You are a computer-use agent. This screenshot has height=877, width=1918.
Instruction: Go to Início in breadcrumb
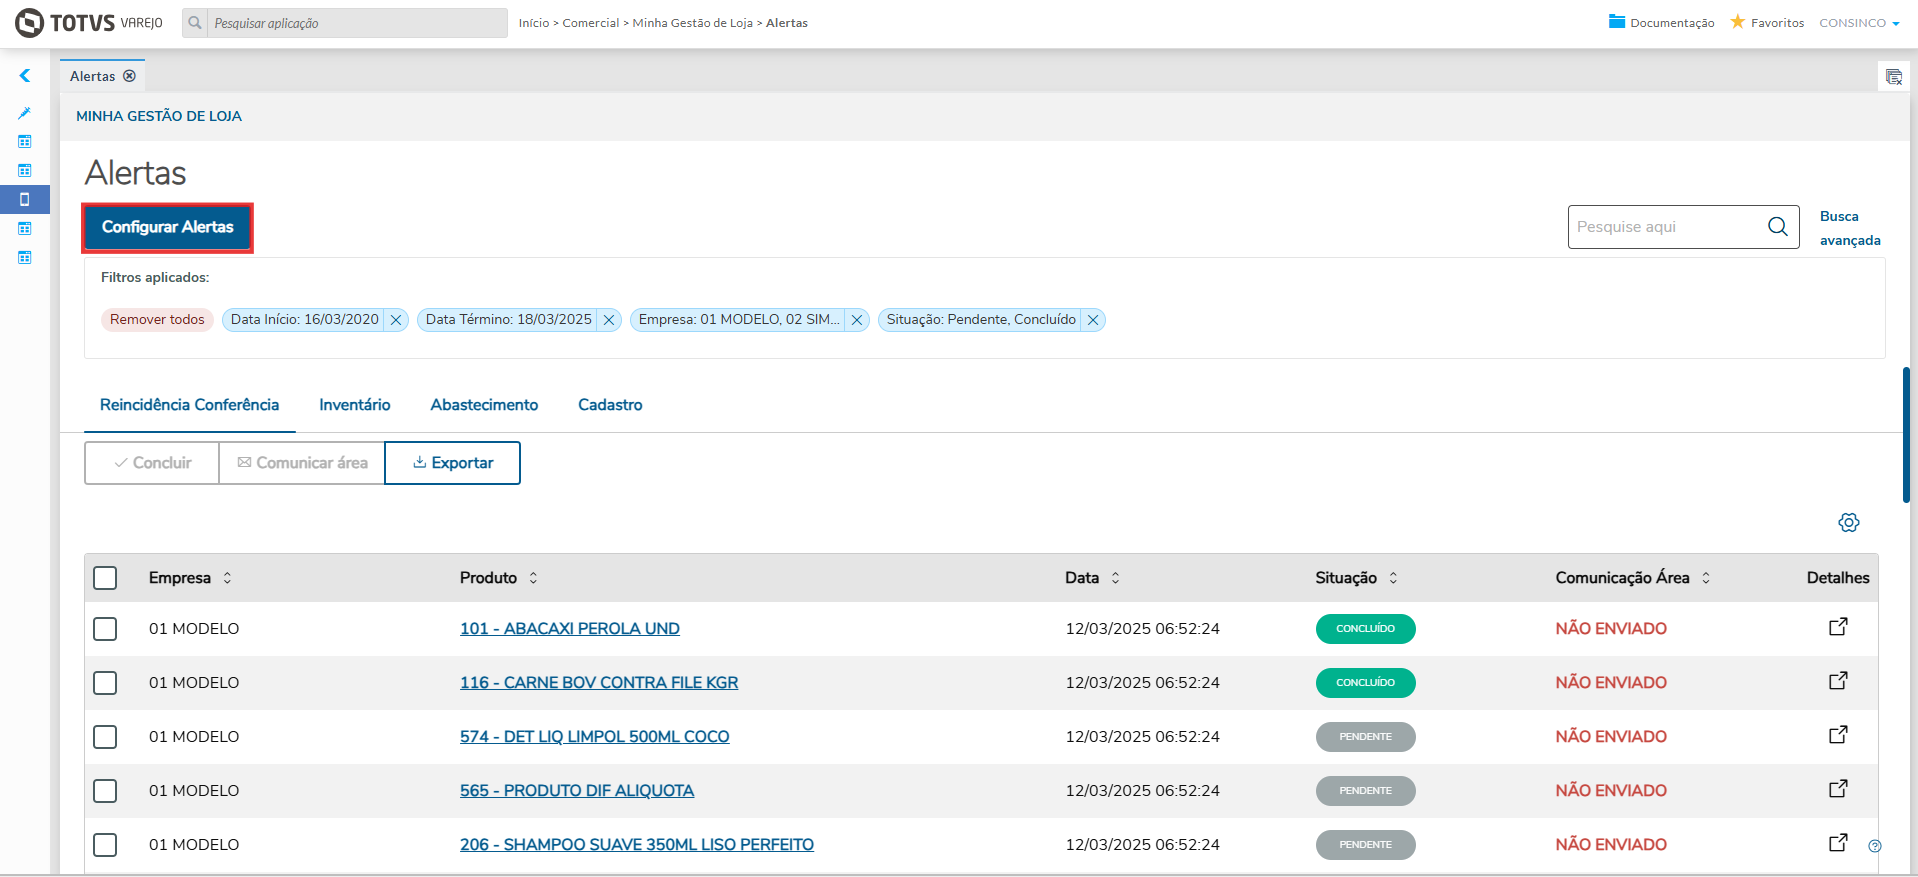(x=534, y=23)
